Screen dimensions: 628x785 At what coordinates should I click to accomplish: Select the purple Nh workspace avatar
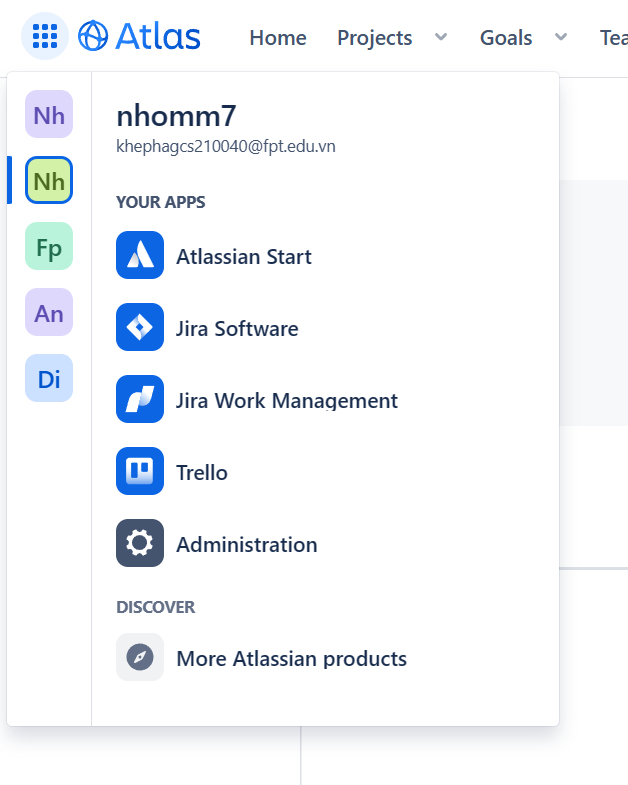pos(49,114)
